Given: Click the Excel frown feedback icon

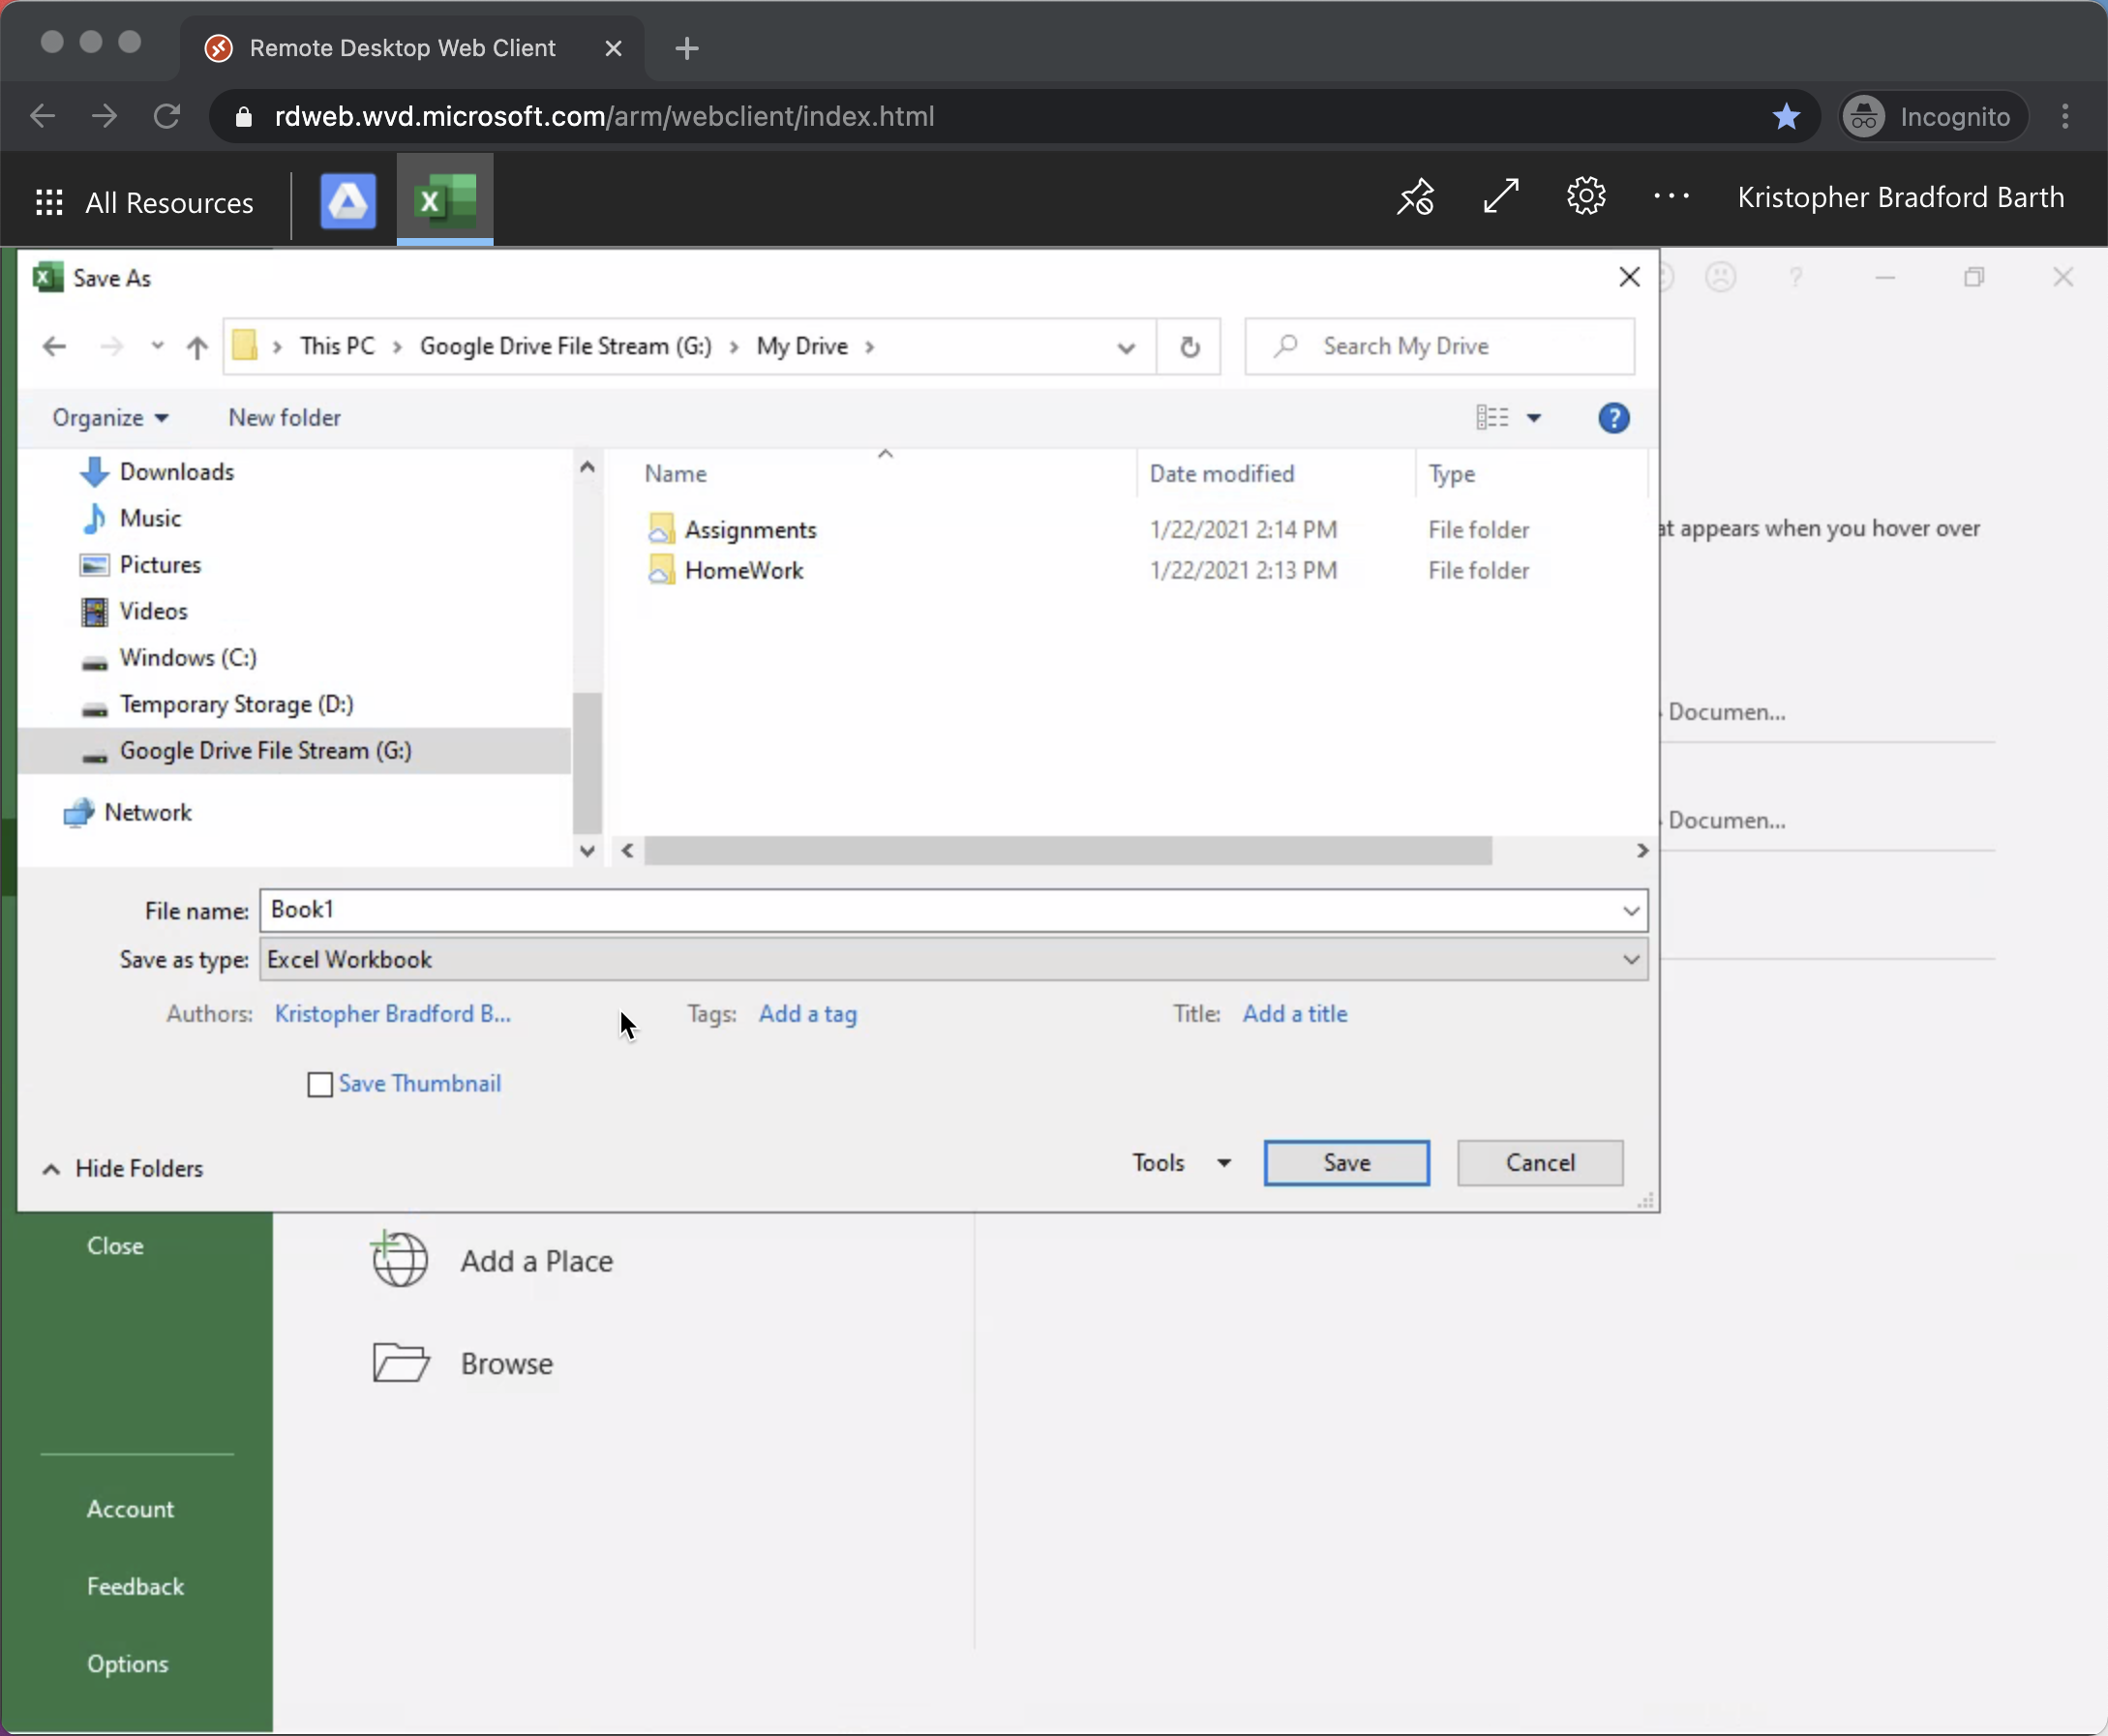Looking at the screenshot, I should pos(1720,277).
